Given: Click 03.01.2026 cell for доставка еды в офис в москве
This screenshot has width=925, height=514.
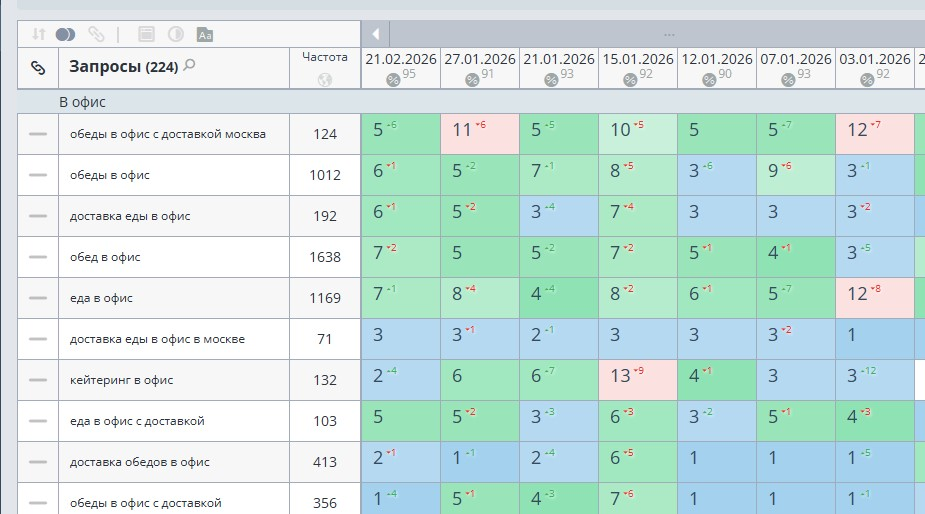Looking at the screenshot, I should pos(875,339).
